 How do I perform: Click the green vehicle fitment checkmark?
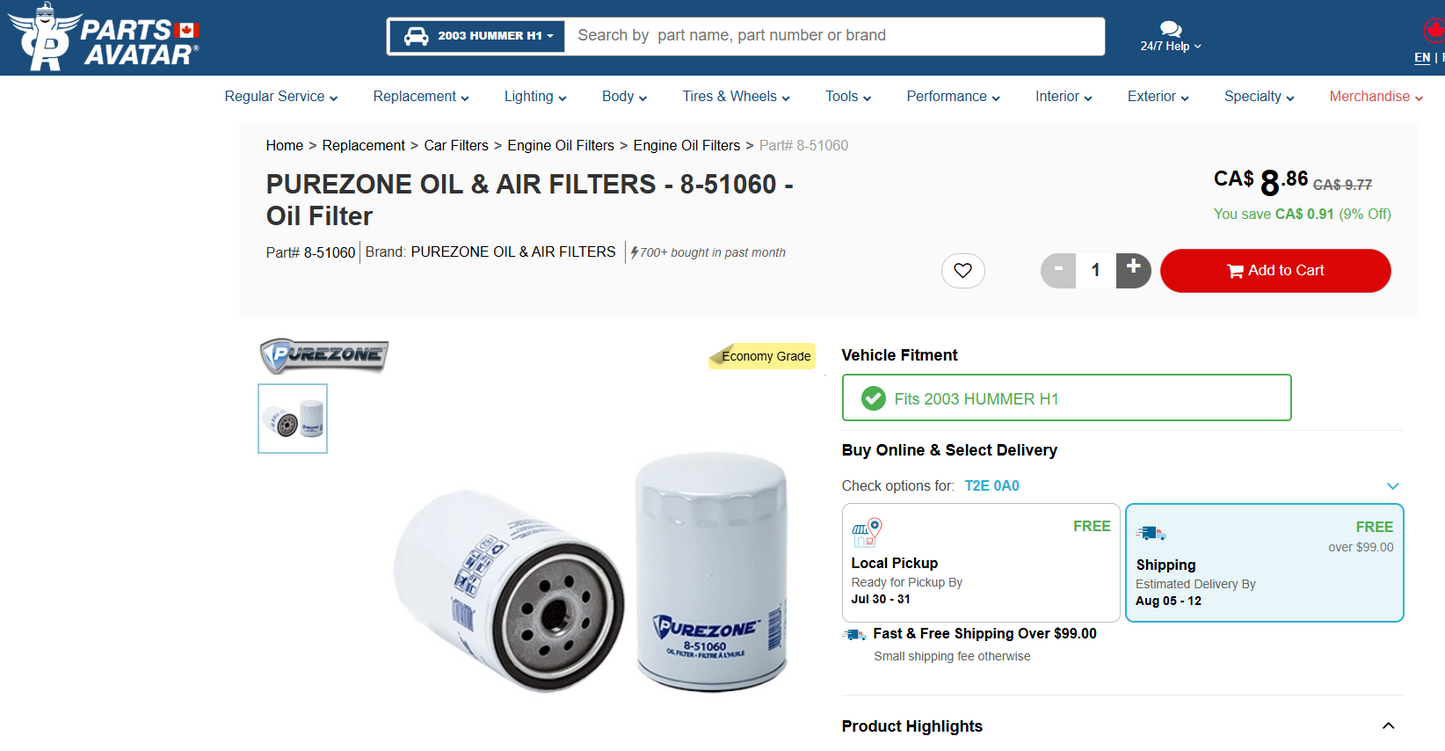[873, 398]
